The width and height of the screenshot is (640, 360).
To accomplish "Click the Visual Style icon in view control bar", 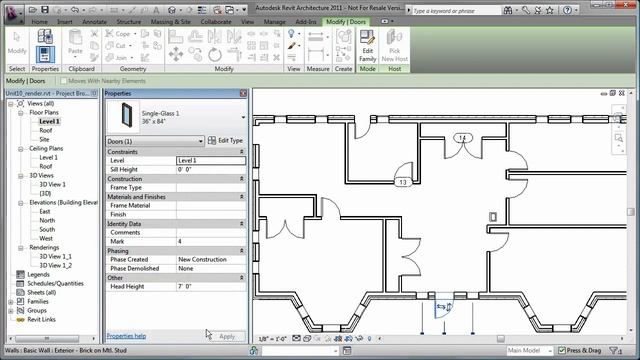I will click(307, 338).
